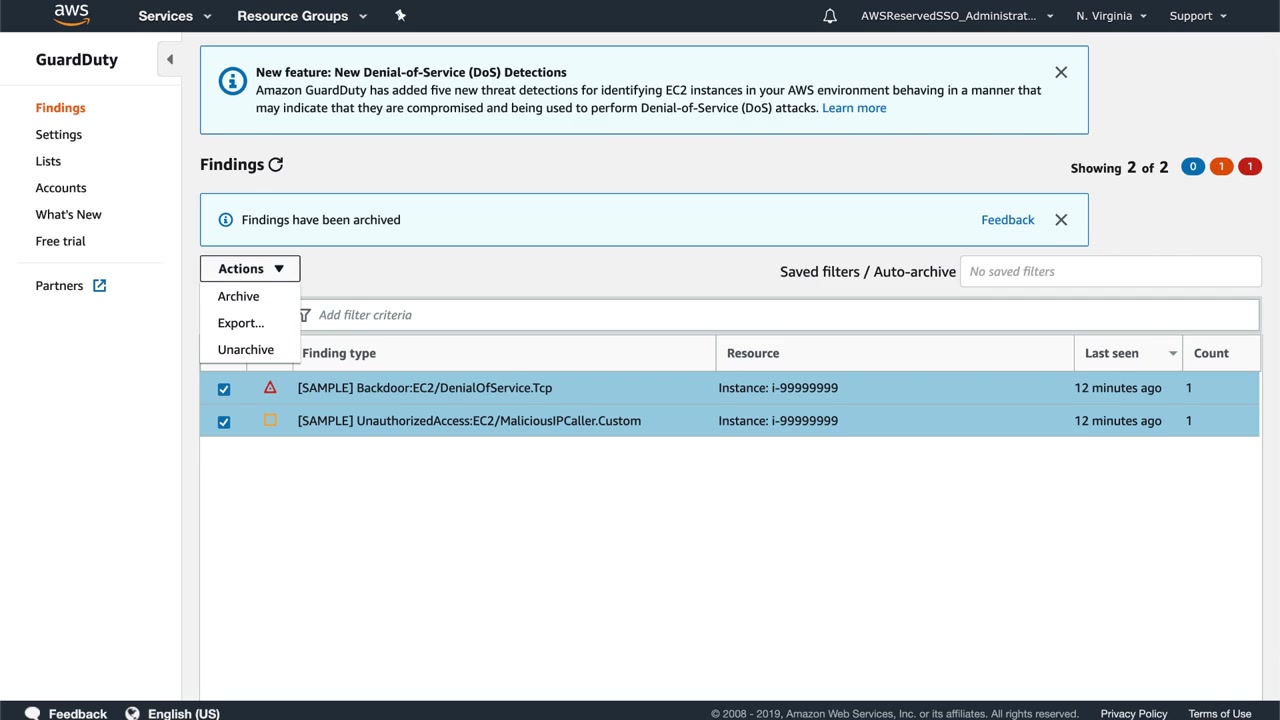Toggle the Actions dropdown button
The height and width of the screenshot is (720, 1280).
pyautogui.click(x=250, y=269)
